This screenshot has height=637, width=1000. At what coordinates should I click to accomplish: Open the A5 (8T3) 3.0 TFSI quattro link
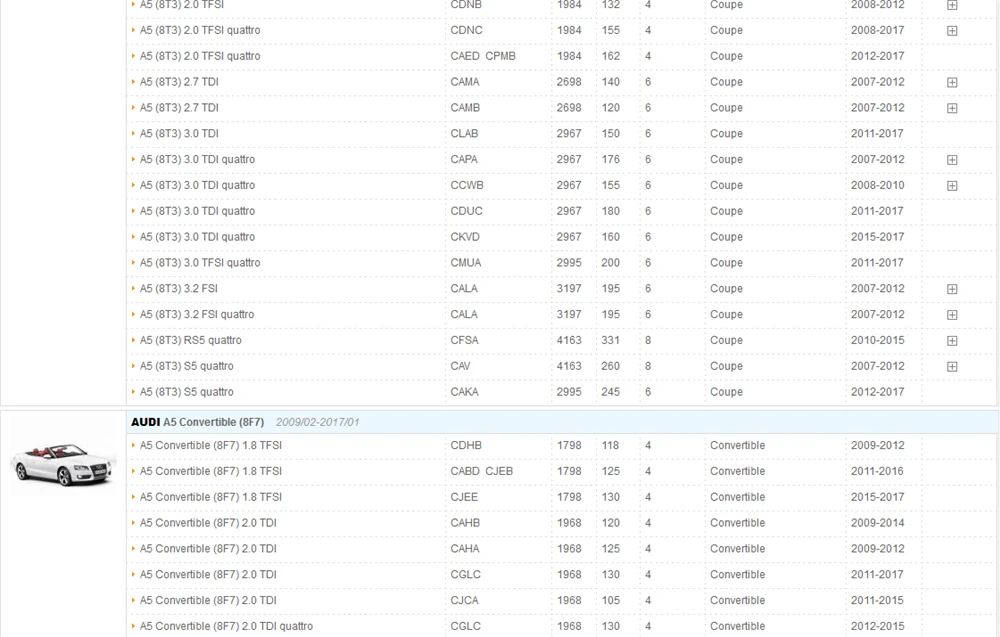click(200, 263)
